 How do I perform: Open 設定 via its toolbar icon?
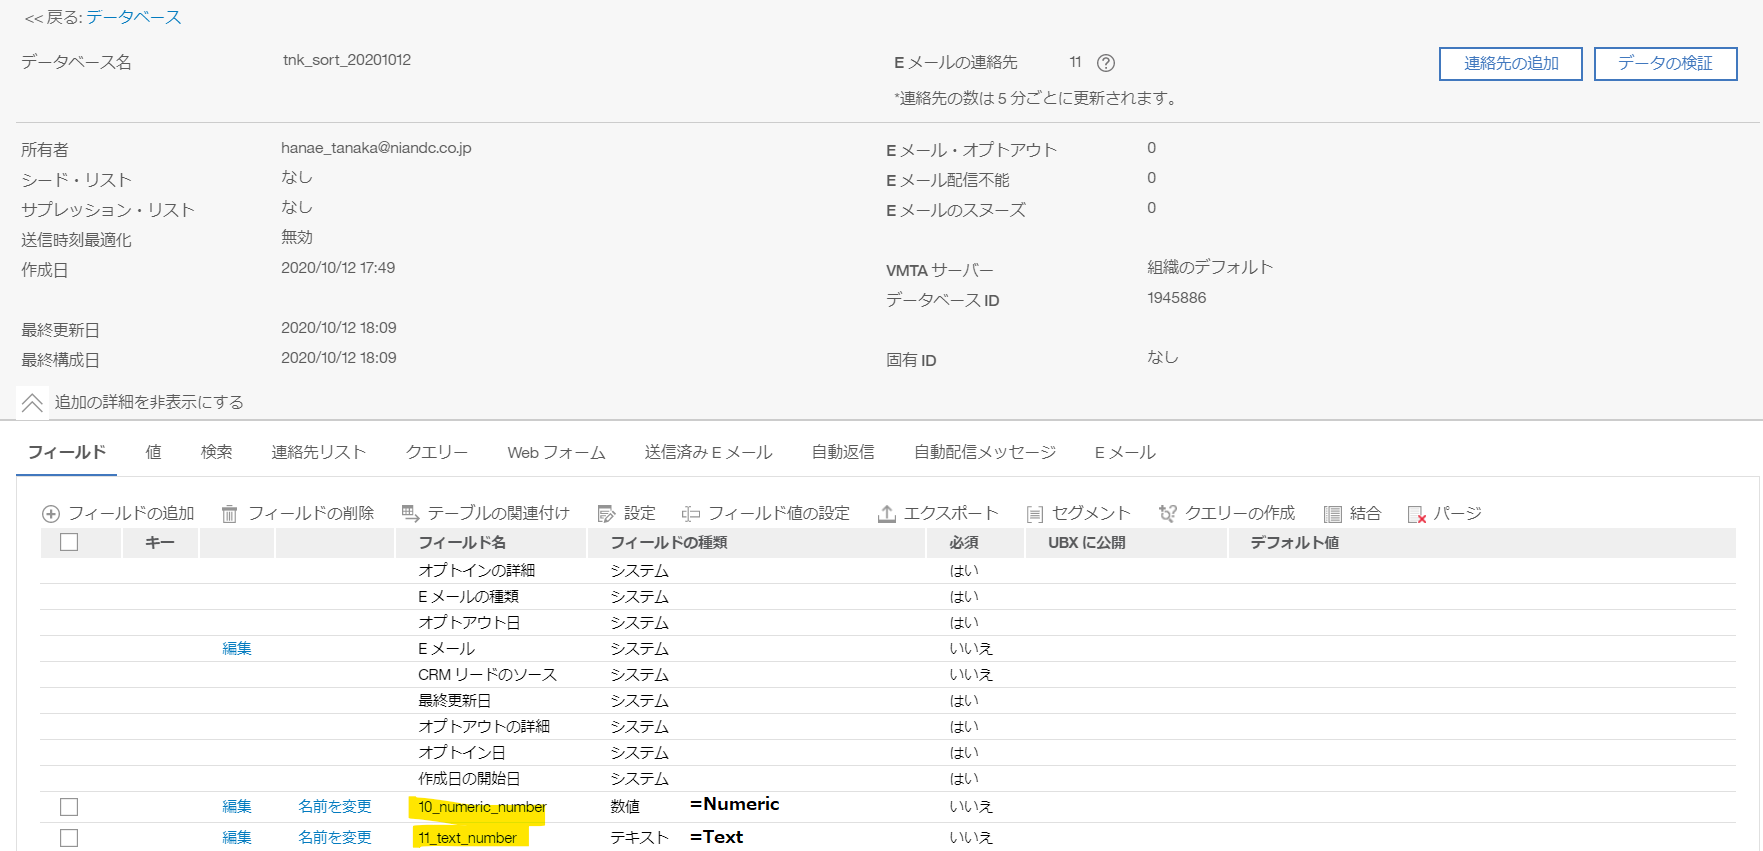[x=606, y=514]
